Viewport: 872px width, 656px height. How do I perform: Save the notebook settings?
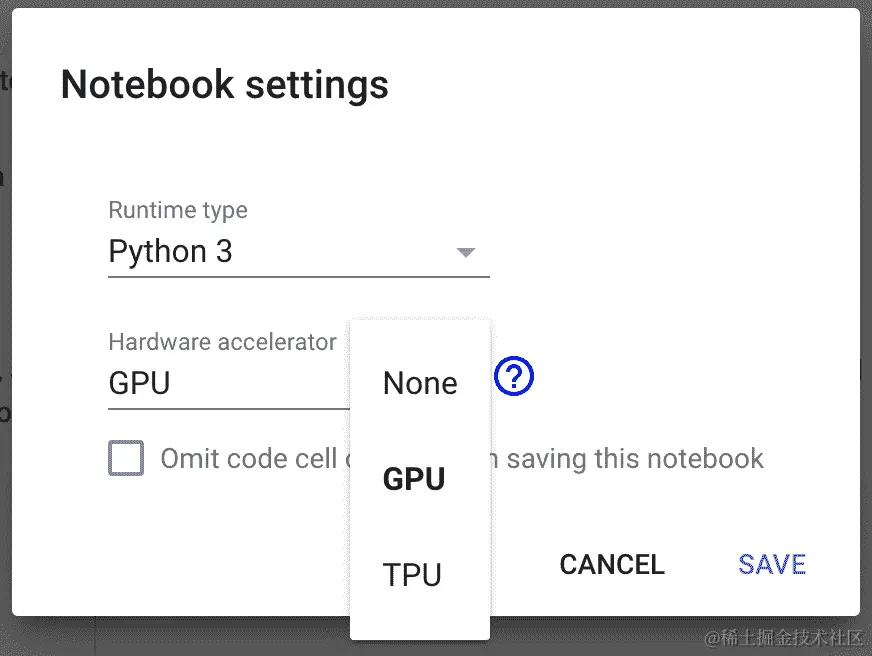point(772,564)
